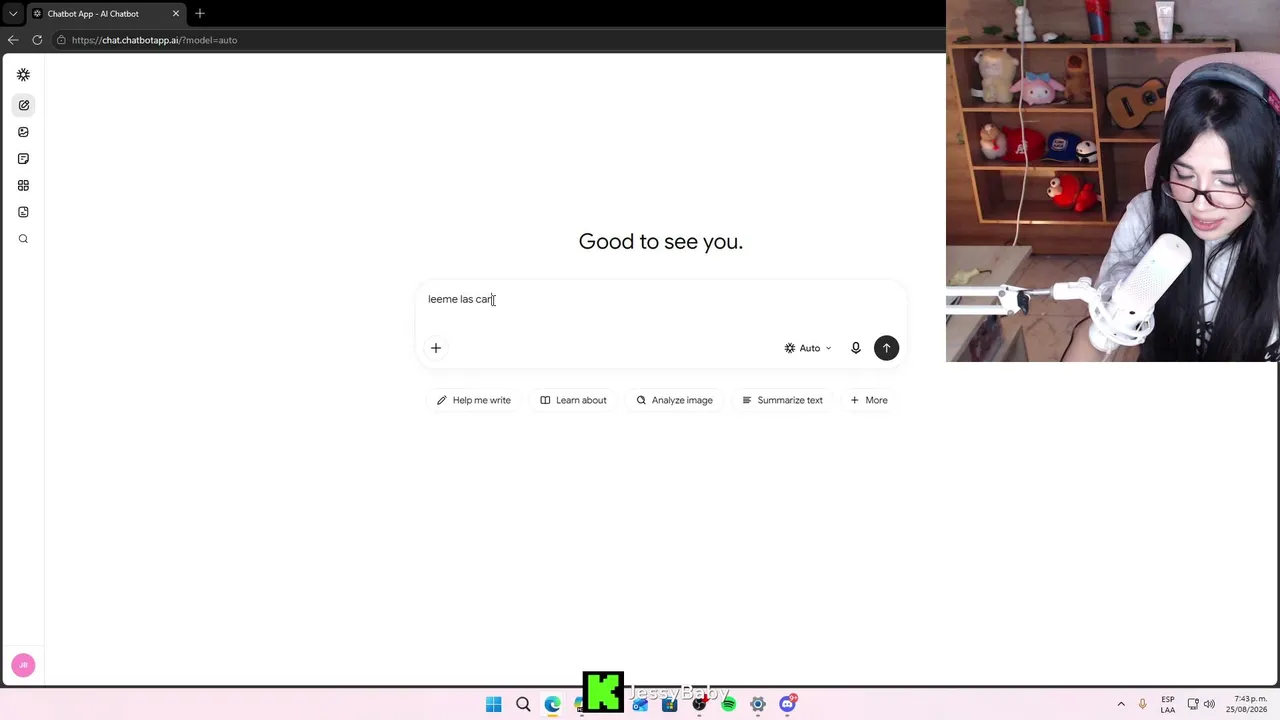Choose the Summarize text suggestion
Viewport: 1280px width, 720px height.
(782, 400)
